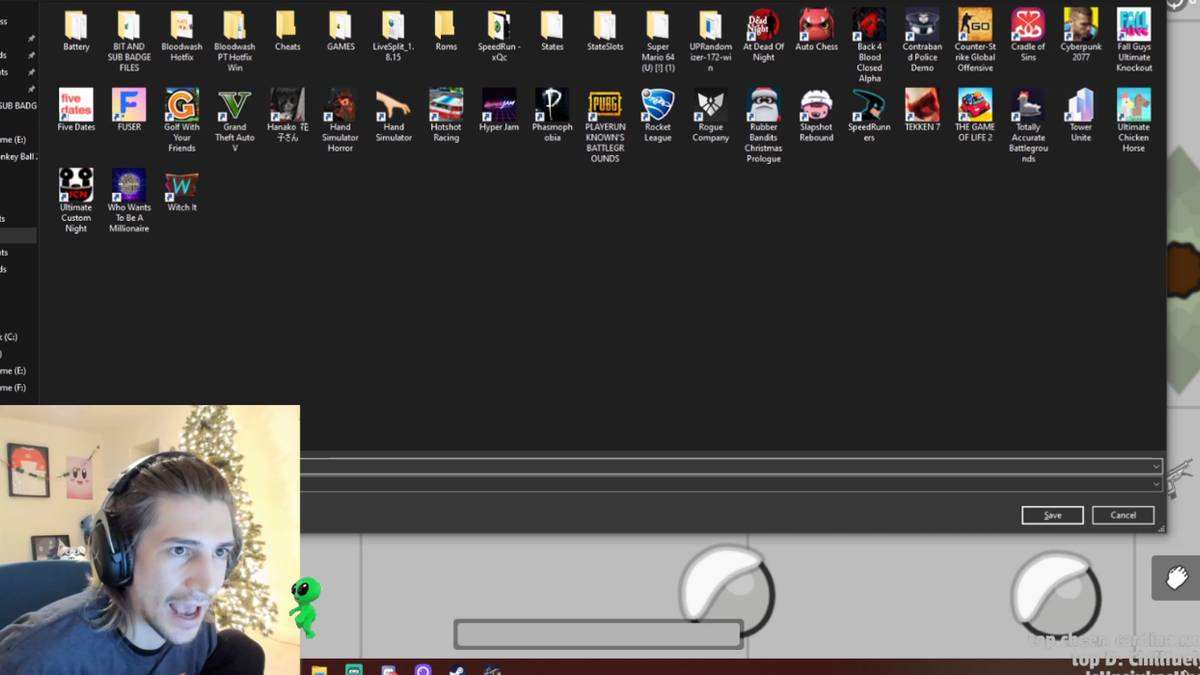This screenshot has width=1200, height=675.
Task: Expand the save as type dropdown
Action: point(1156,484)
